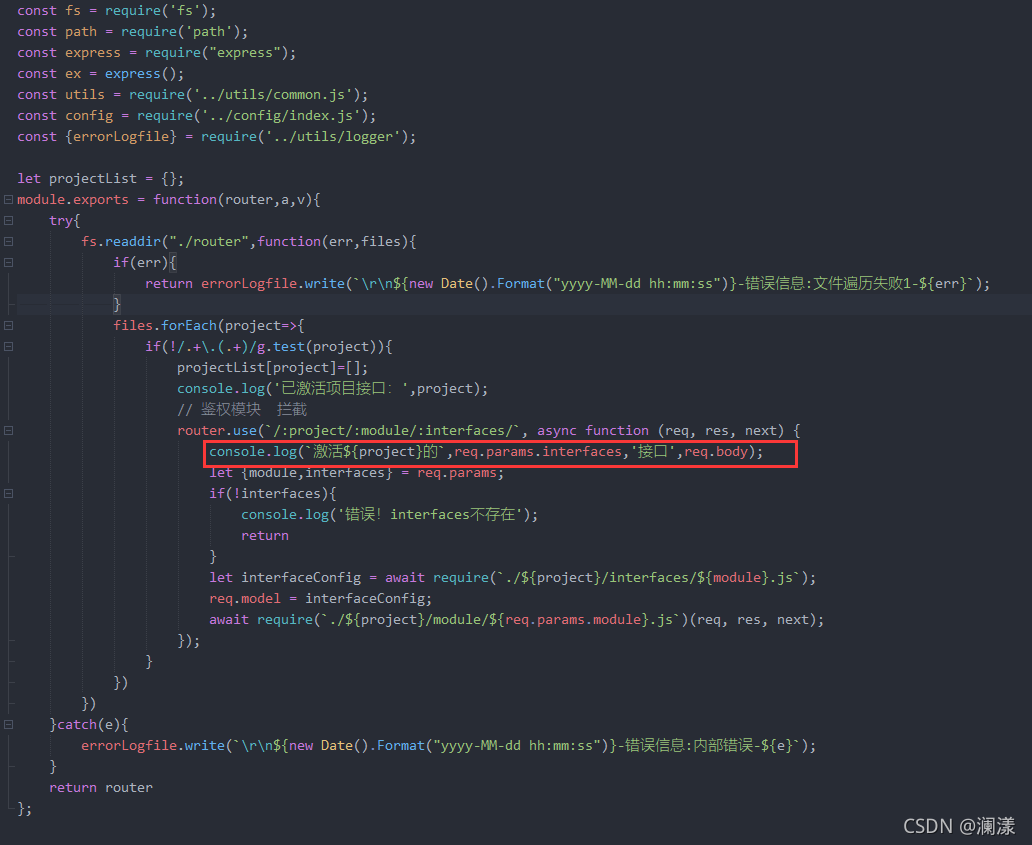This screenshot has width=1032, height=845.
Task: Click the route string `/:project/:module/:interfaces/`
Action: [392, 430]
